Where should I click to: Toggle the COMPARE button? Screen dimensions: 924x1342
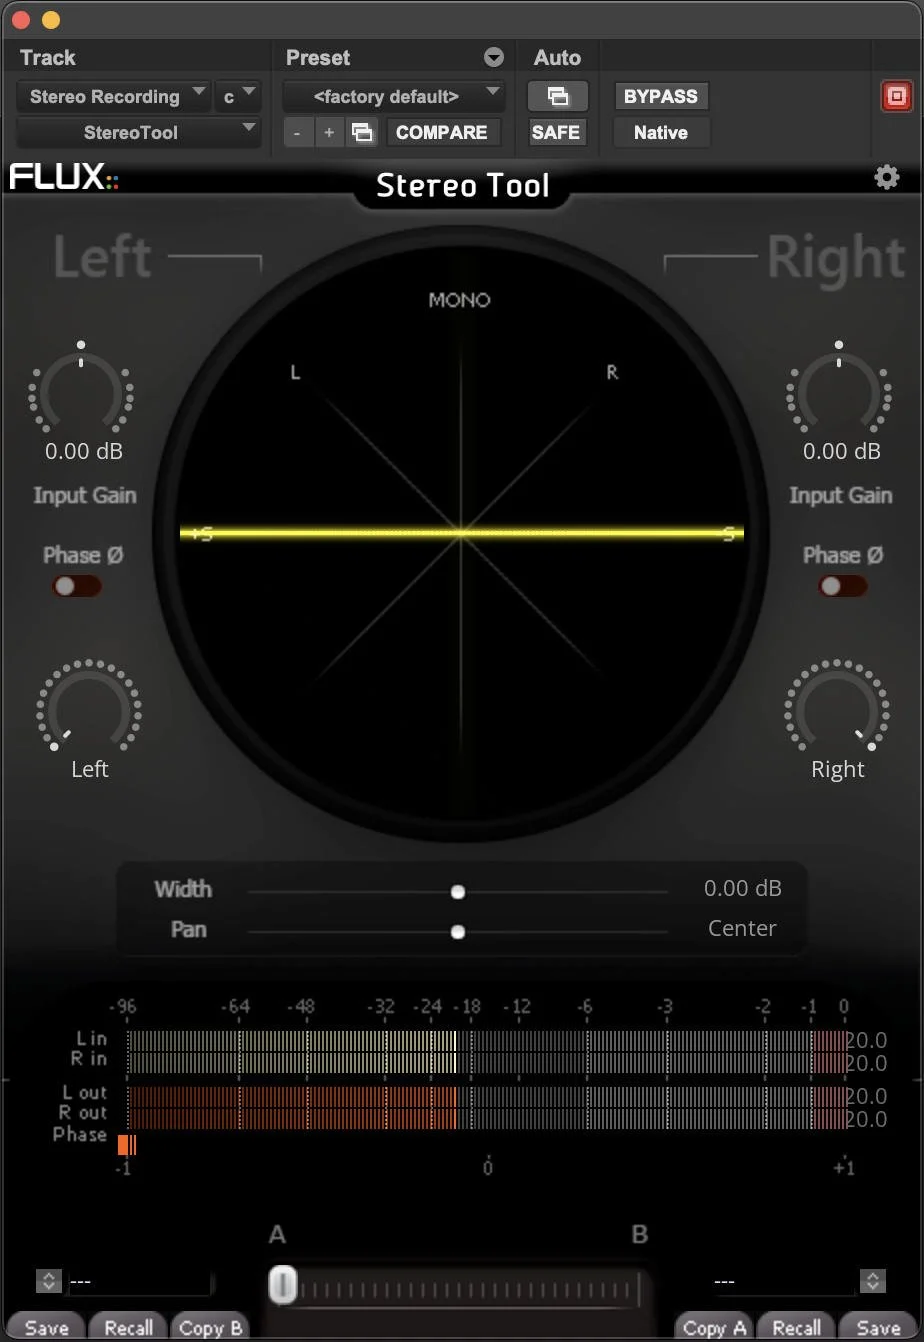[x=441, y=132]
